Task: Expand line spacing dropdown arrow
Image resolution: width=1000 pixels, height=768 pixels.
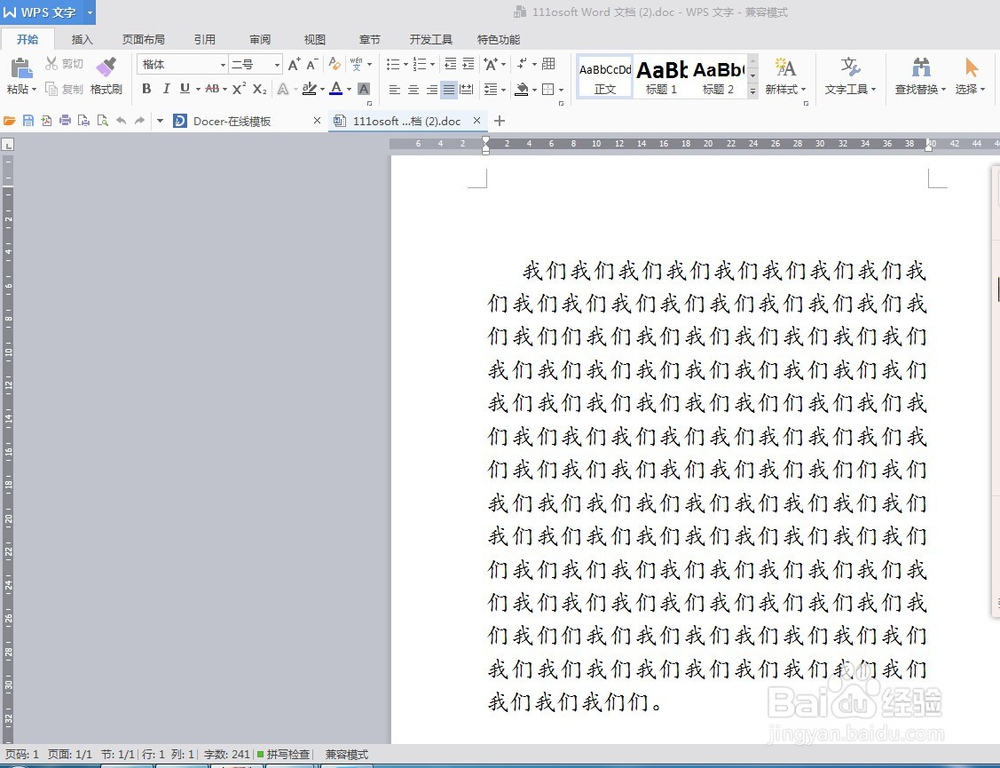Action: 503,89
